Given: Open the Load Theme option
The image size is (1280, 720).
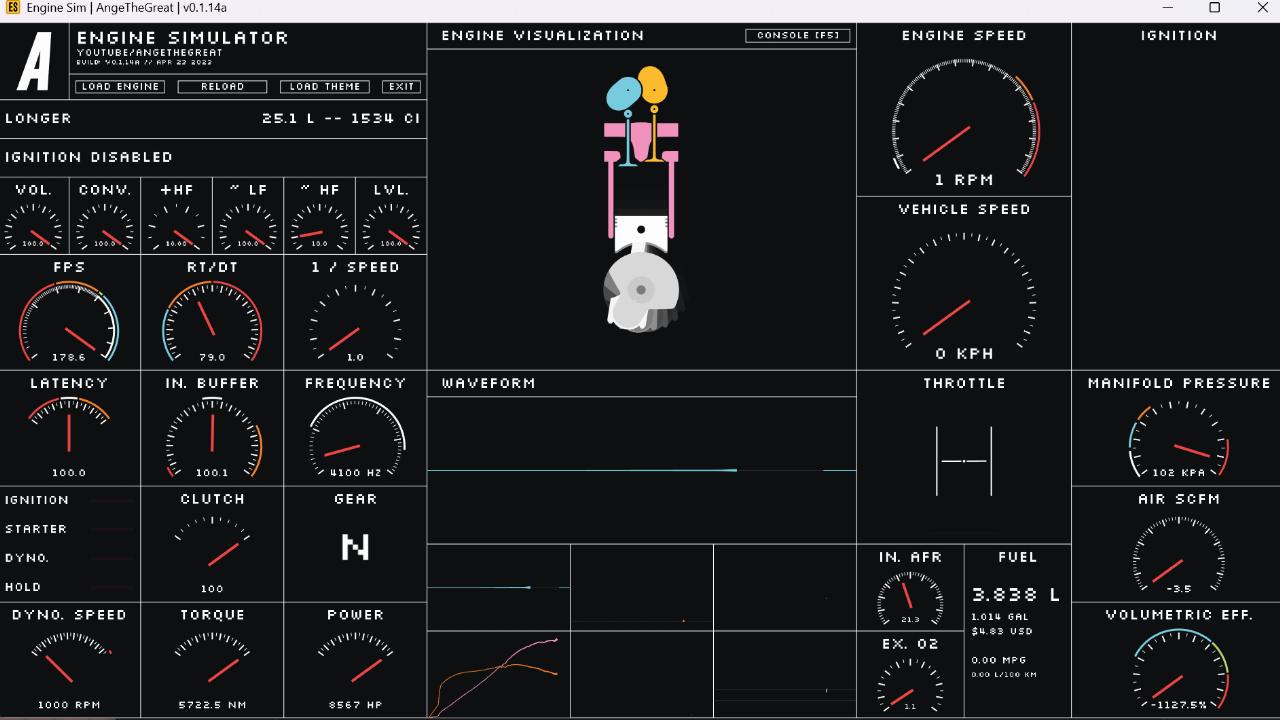Looking at the screenshot, I should 324,87.
